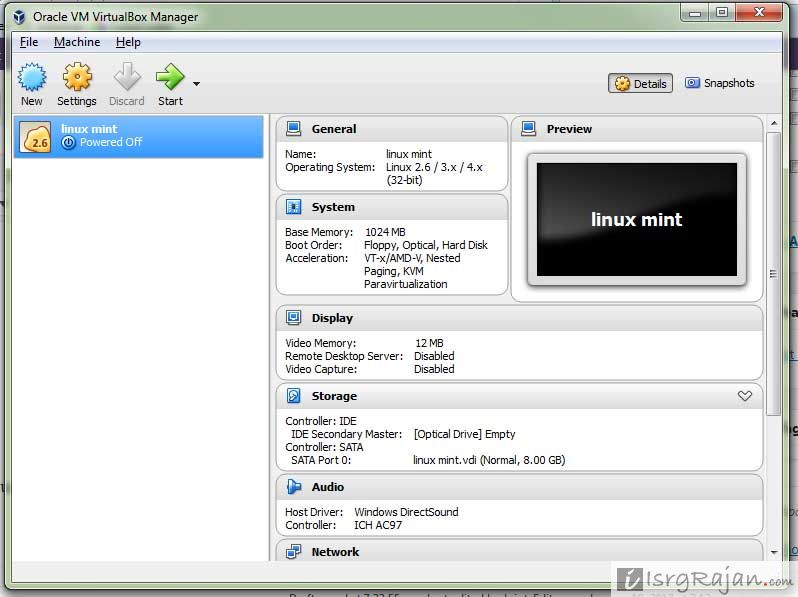Switch to the Snapshots view
The height and width of the screenshot is (597, 798).
[x=719, y=83]
